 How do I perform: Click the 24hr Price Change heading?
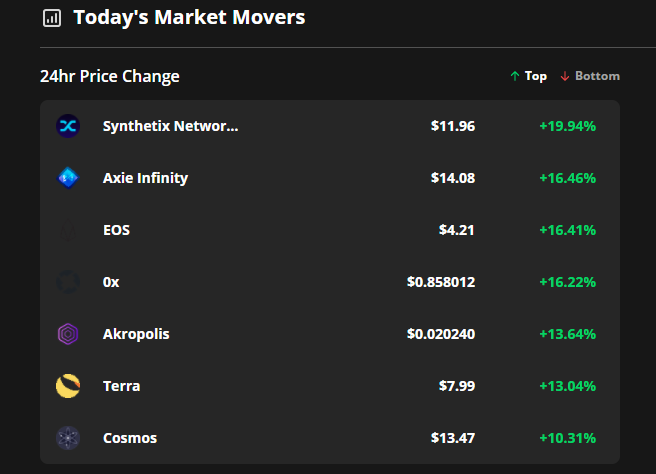click(110, 76)
